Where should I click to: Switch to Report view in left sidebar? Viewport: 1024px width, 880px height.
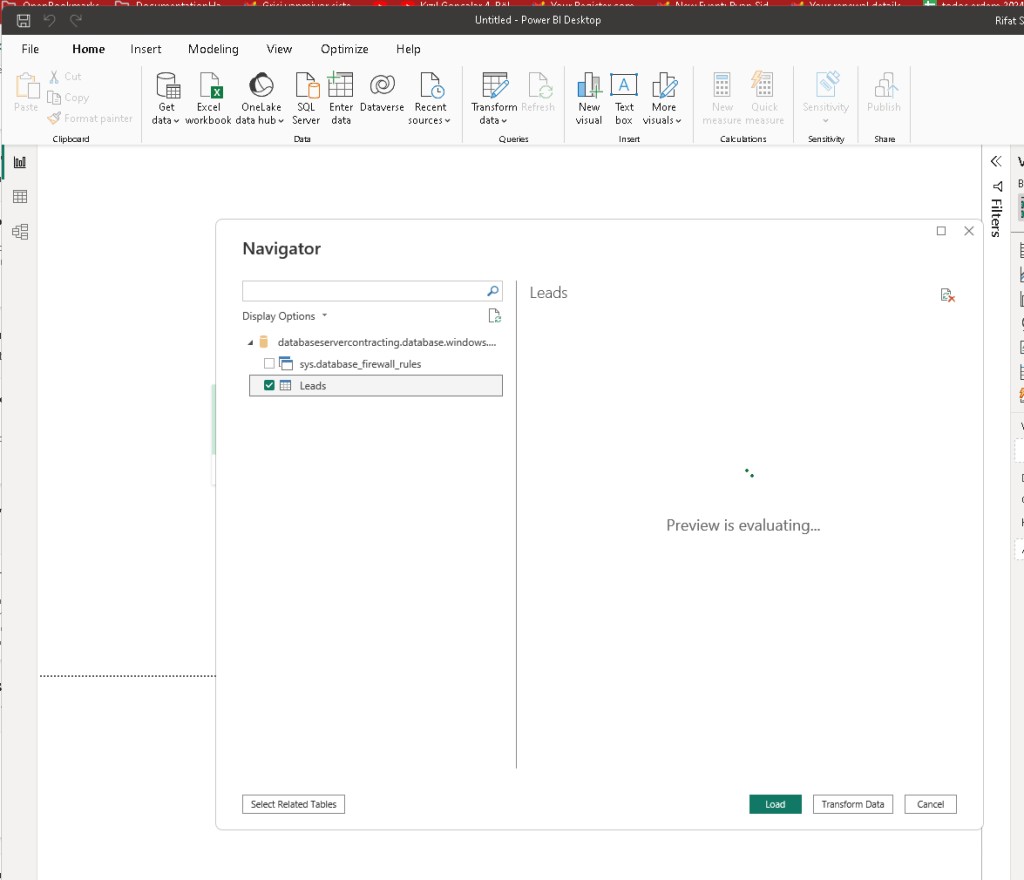click(20, 162)
